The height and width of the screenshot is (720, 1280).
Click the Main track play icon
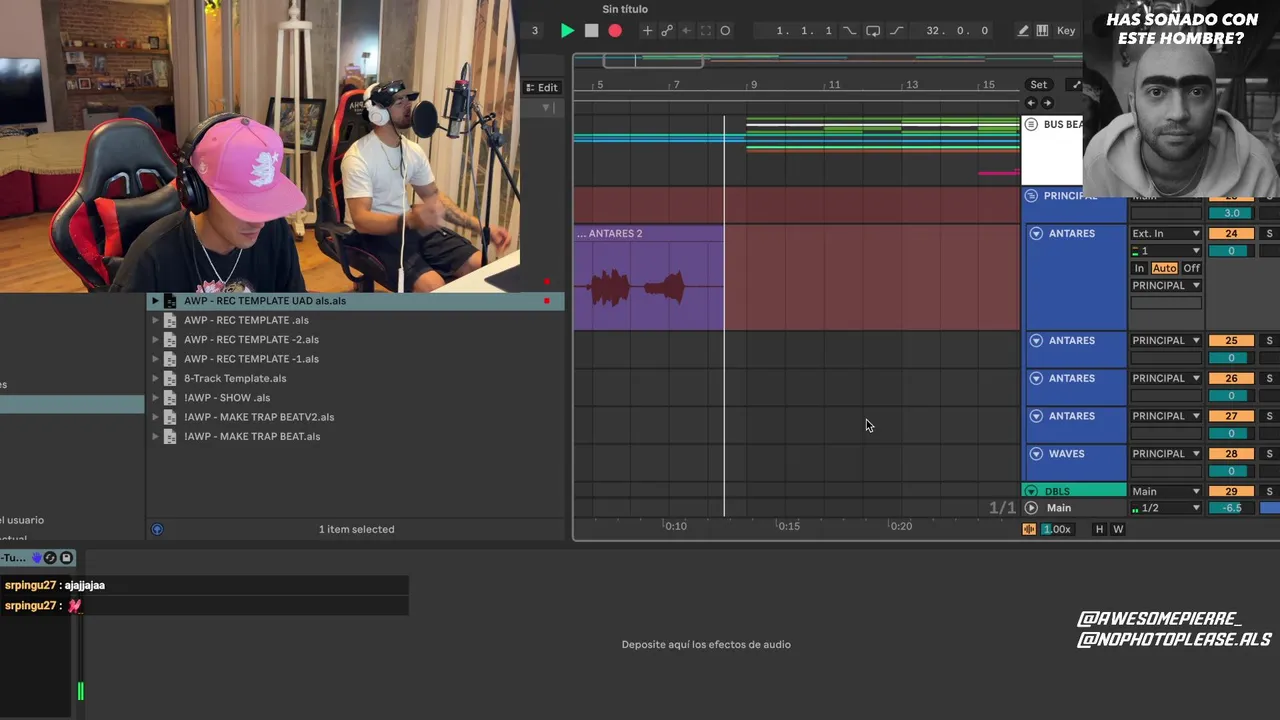1031,508
